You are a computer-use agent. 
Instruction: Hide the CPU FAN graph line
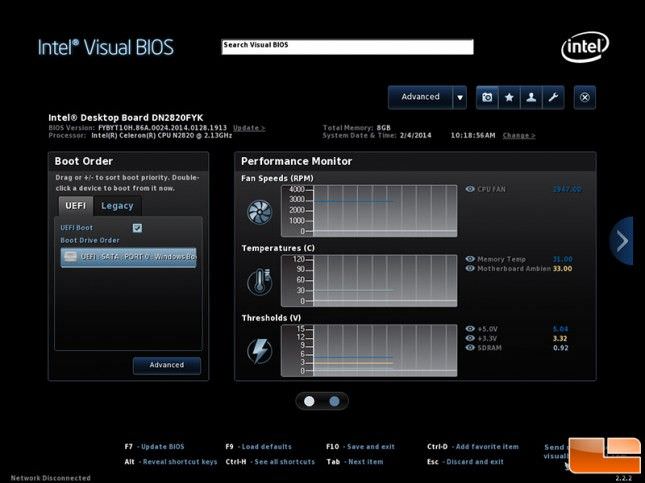(x=471, y=188)
